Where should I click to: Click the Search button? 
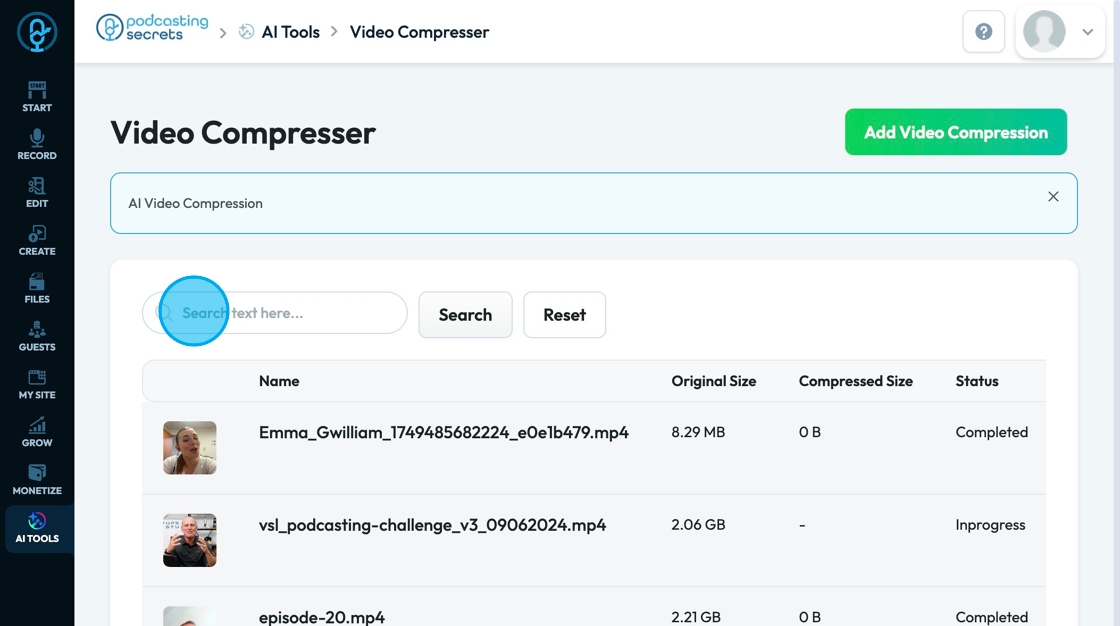click(465, 315)
